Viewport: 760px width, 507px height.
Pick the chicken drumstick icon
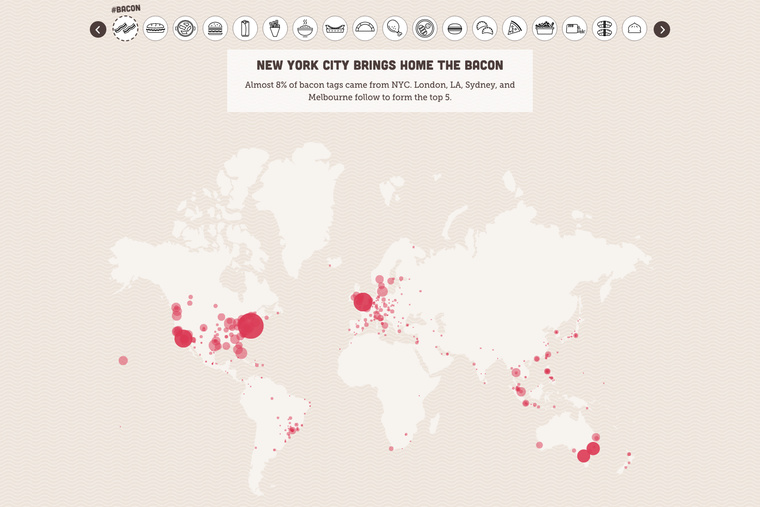point(395,29)
